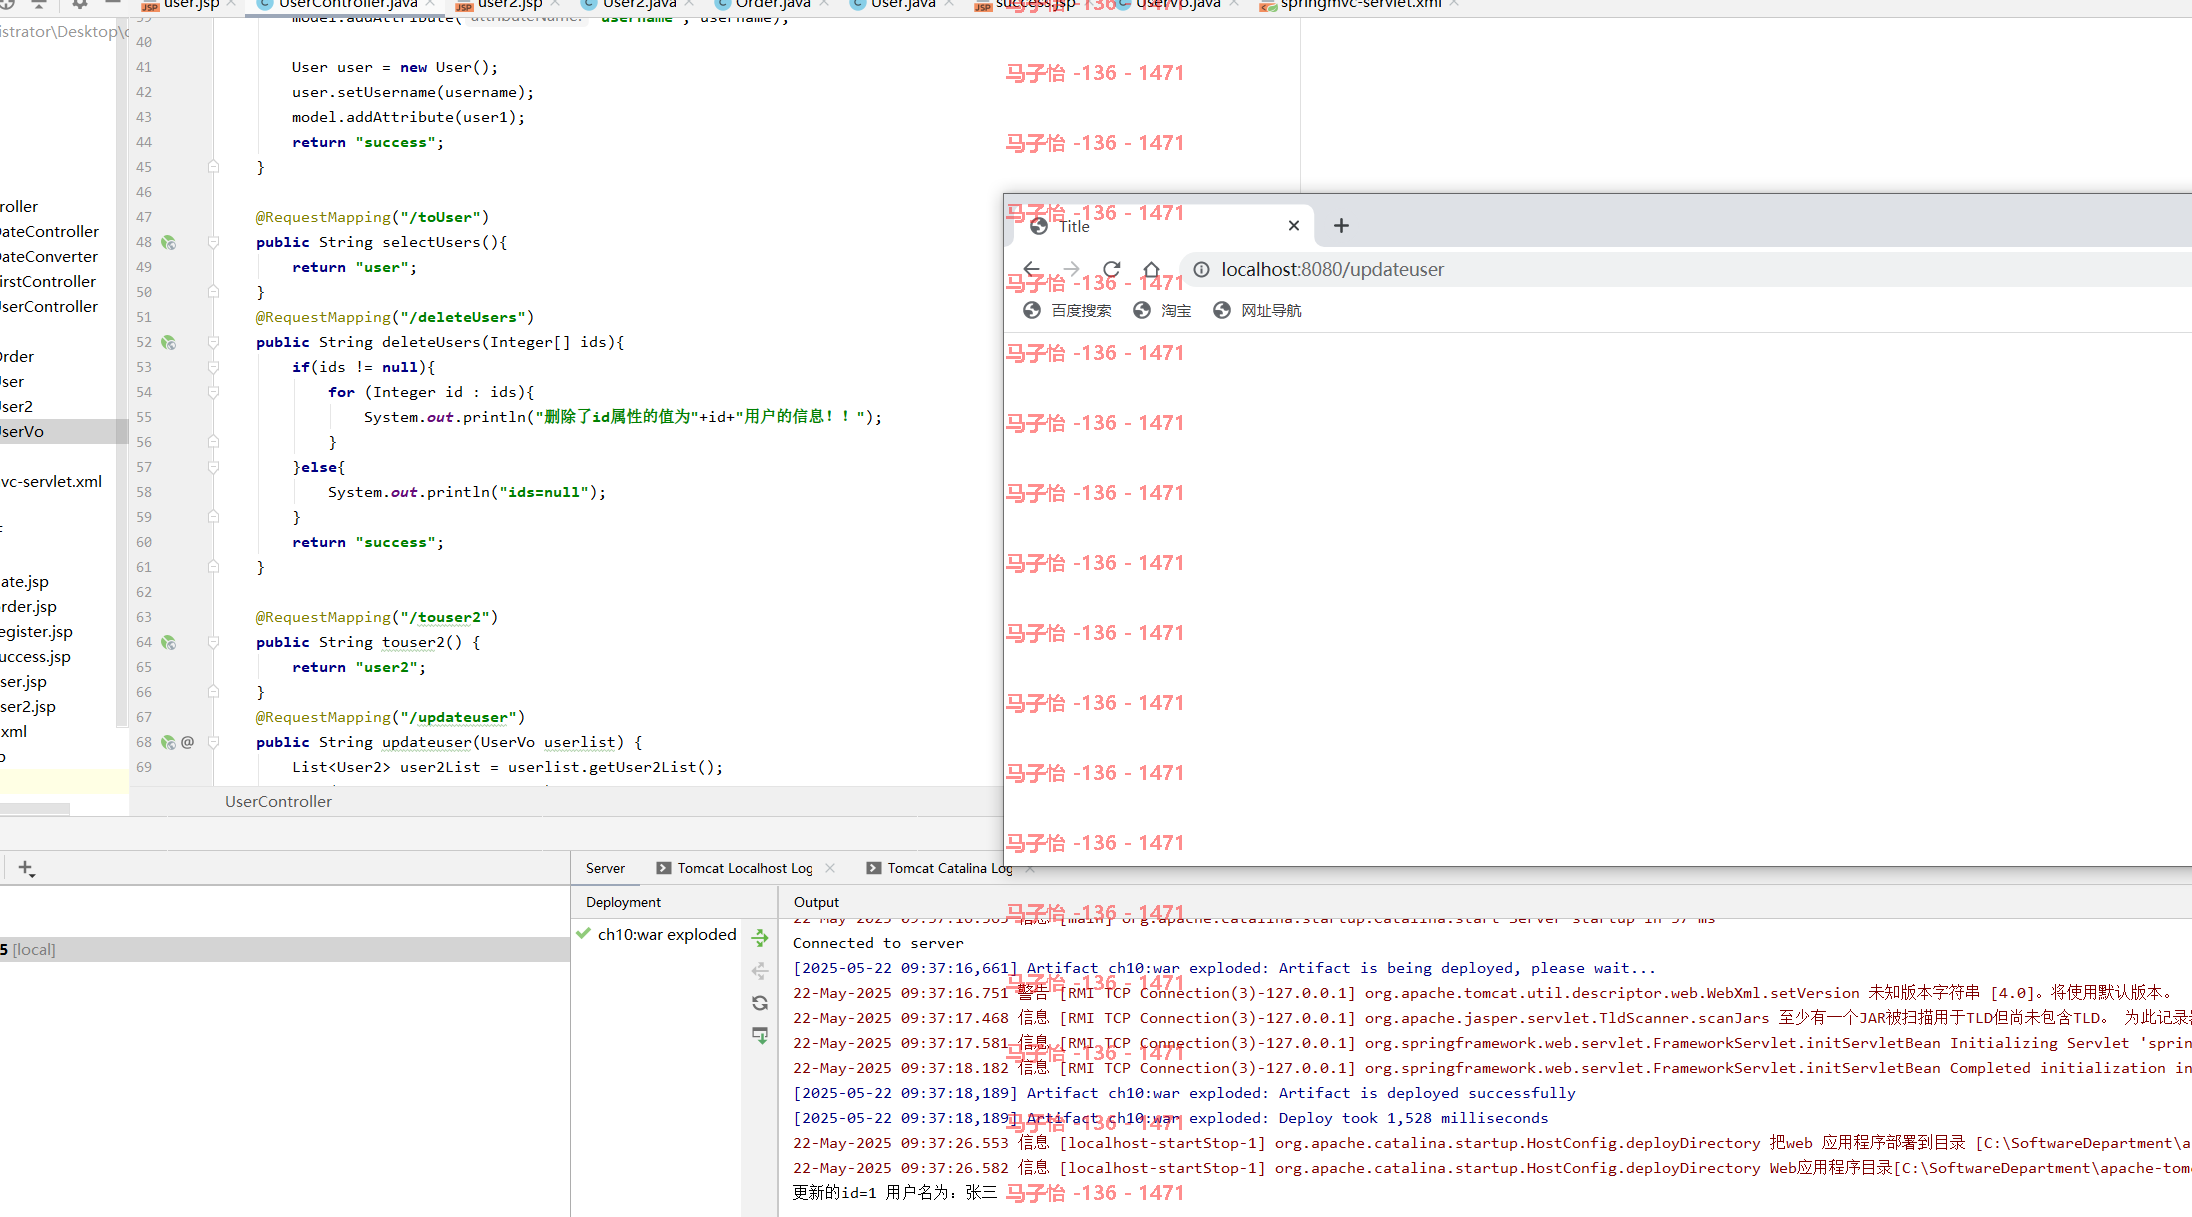Viewport: 2192px width, 1217px height.
Task: Open the UserController.java editor tab
Action: (x=346, y=5)
